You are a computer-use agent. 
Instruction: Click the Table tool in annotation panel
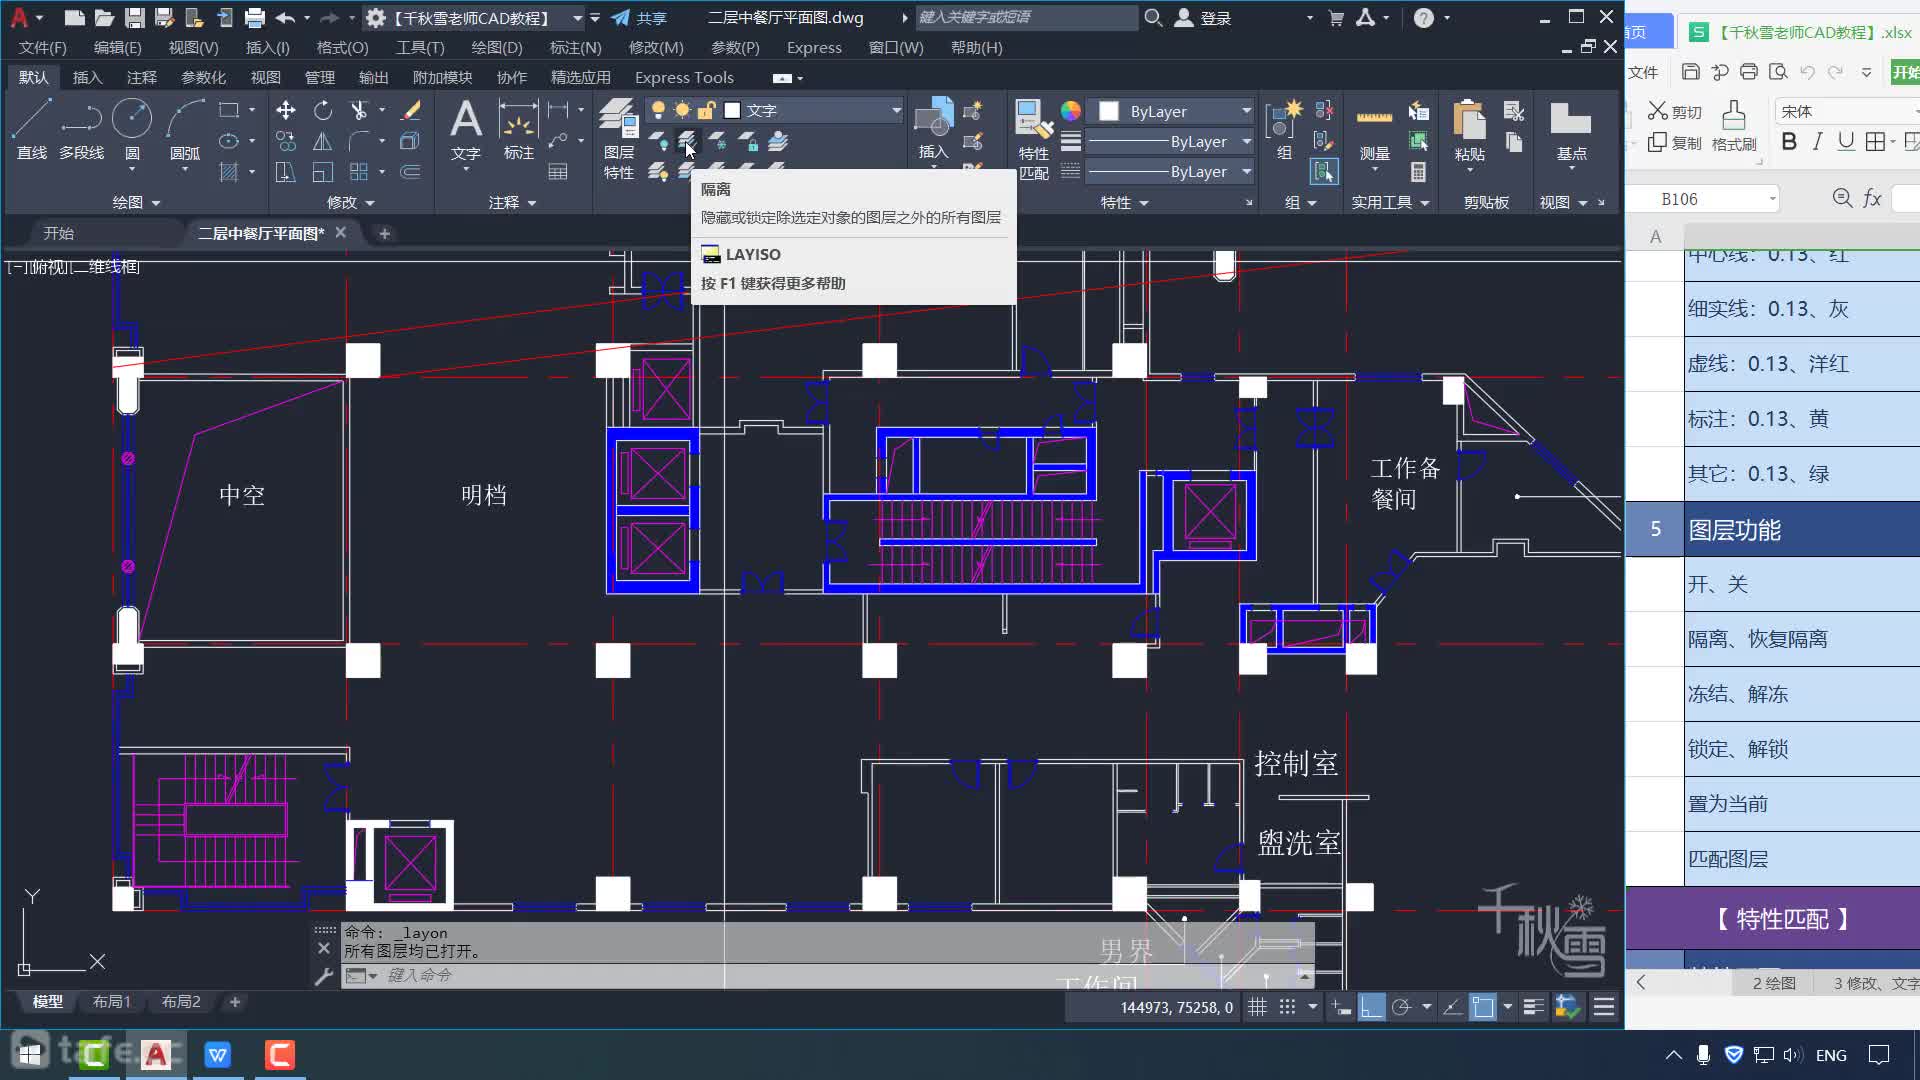coord(558,172)
